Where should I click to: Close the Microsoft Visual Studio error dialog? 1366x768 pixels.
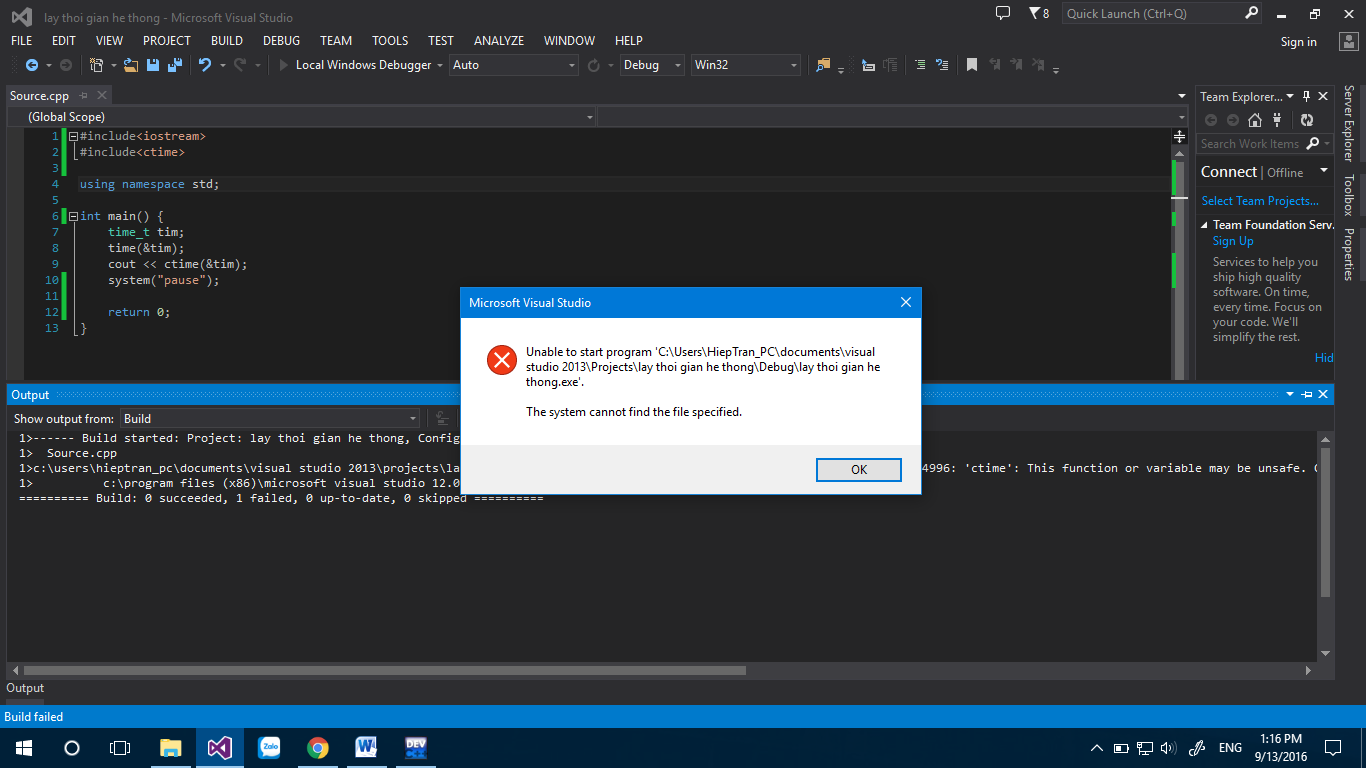[905, 302]
